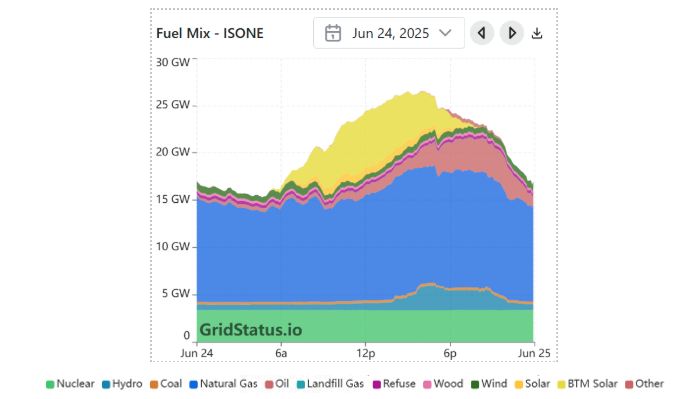Click the Jun 24 axis label
The image size is (685, 399).
(197, 353)
